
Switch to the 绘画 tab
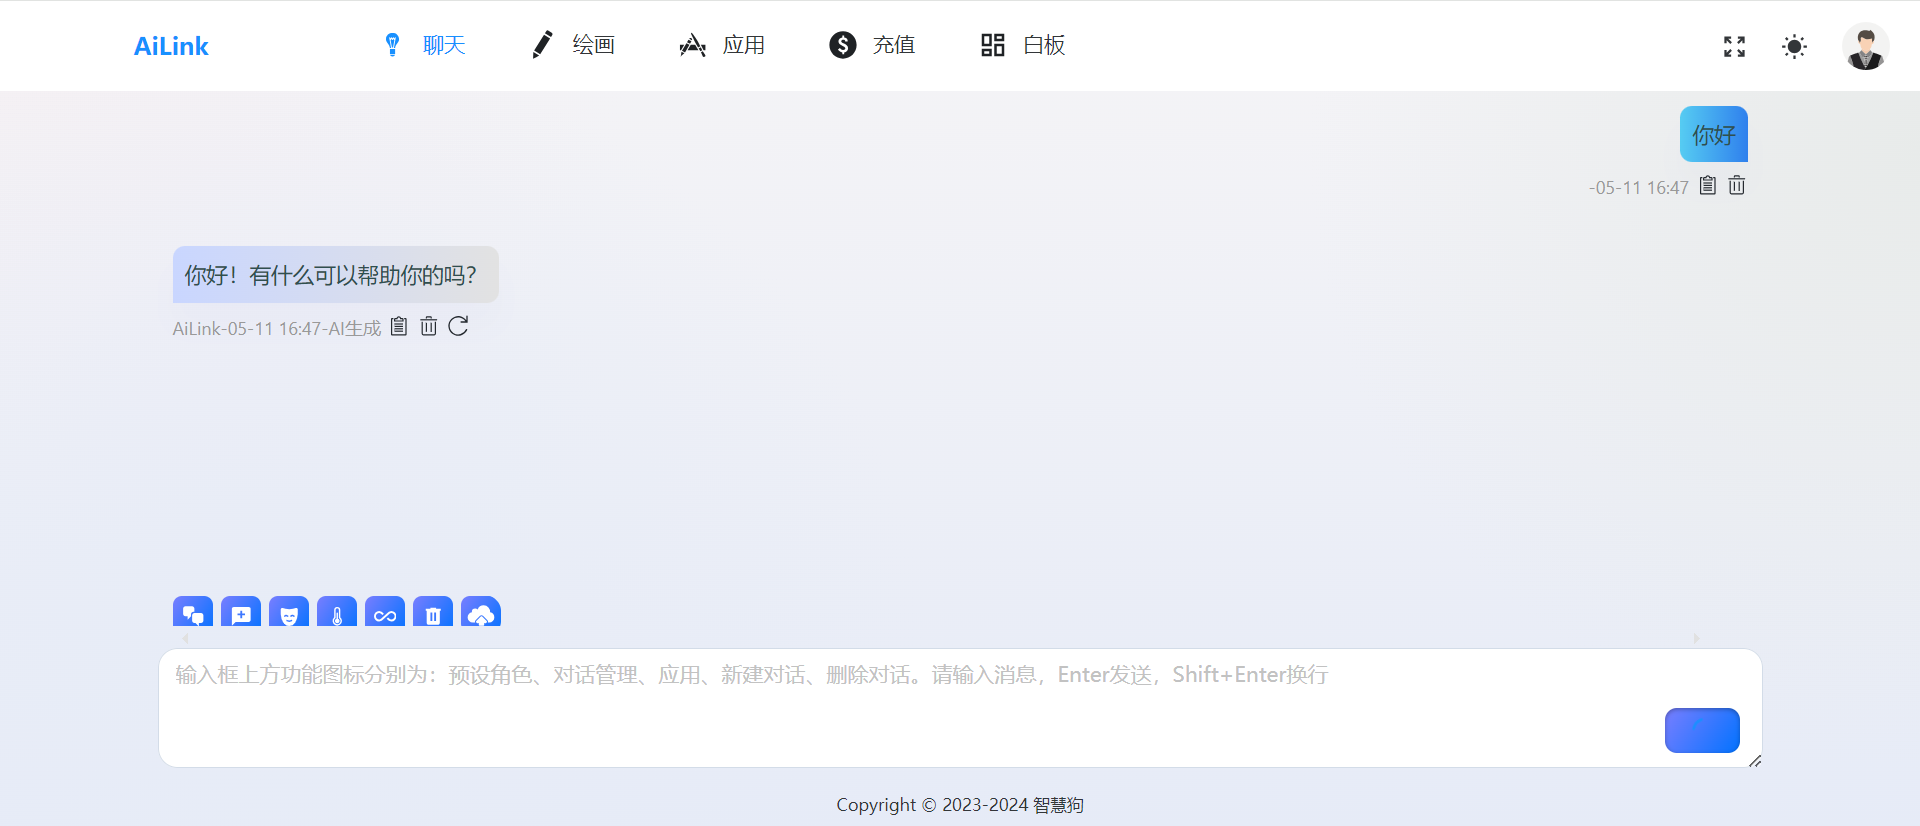point(573,45)
